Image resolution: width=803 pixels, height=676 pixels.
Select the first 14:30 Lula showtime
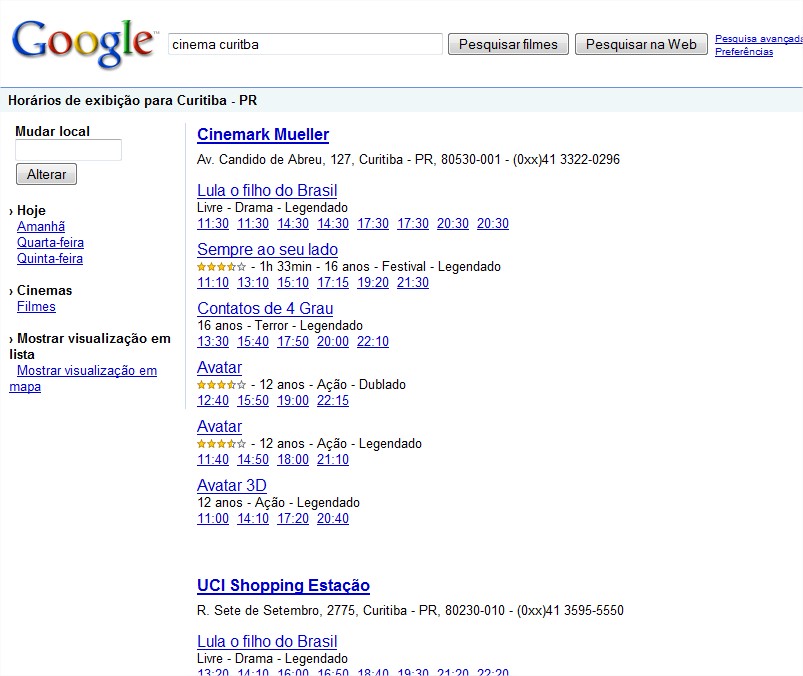point(293,223)
